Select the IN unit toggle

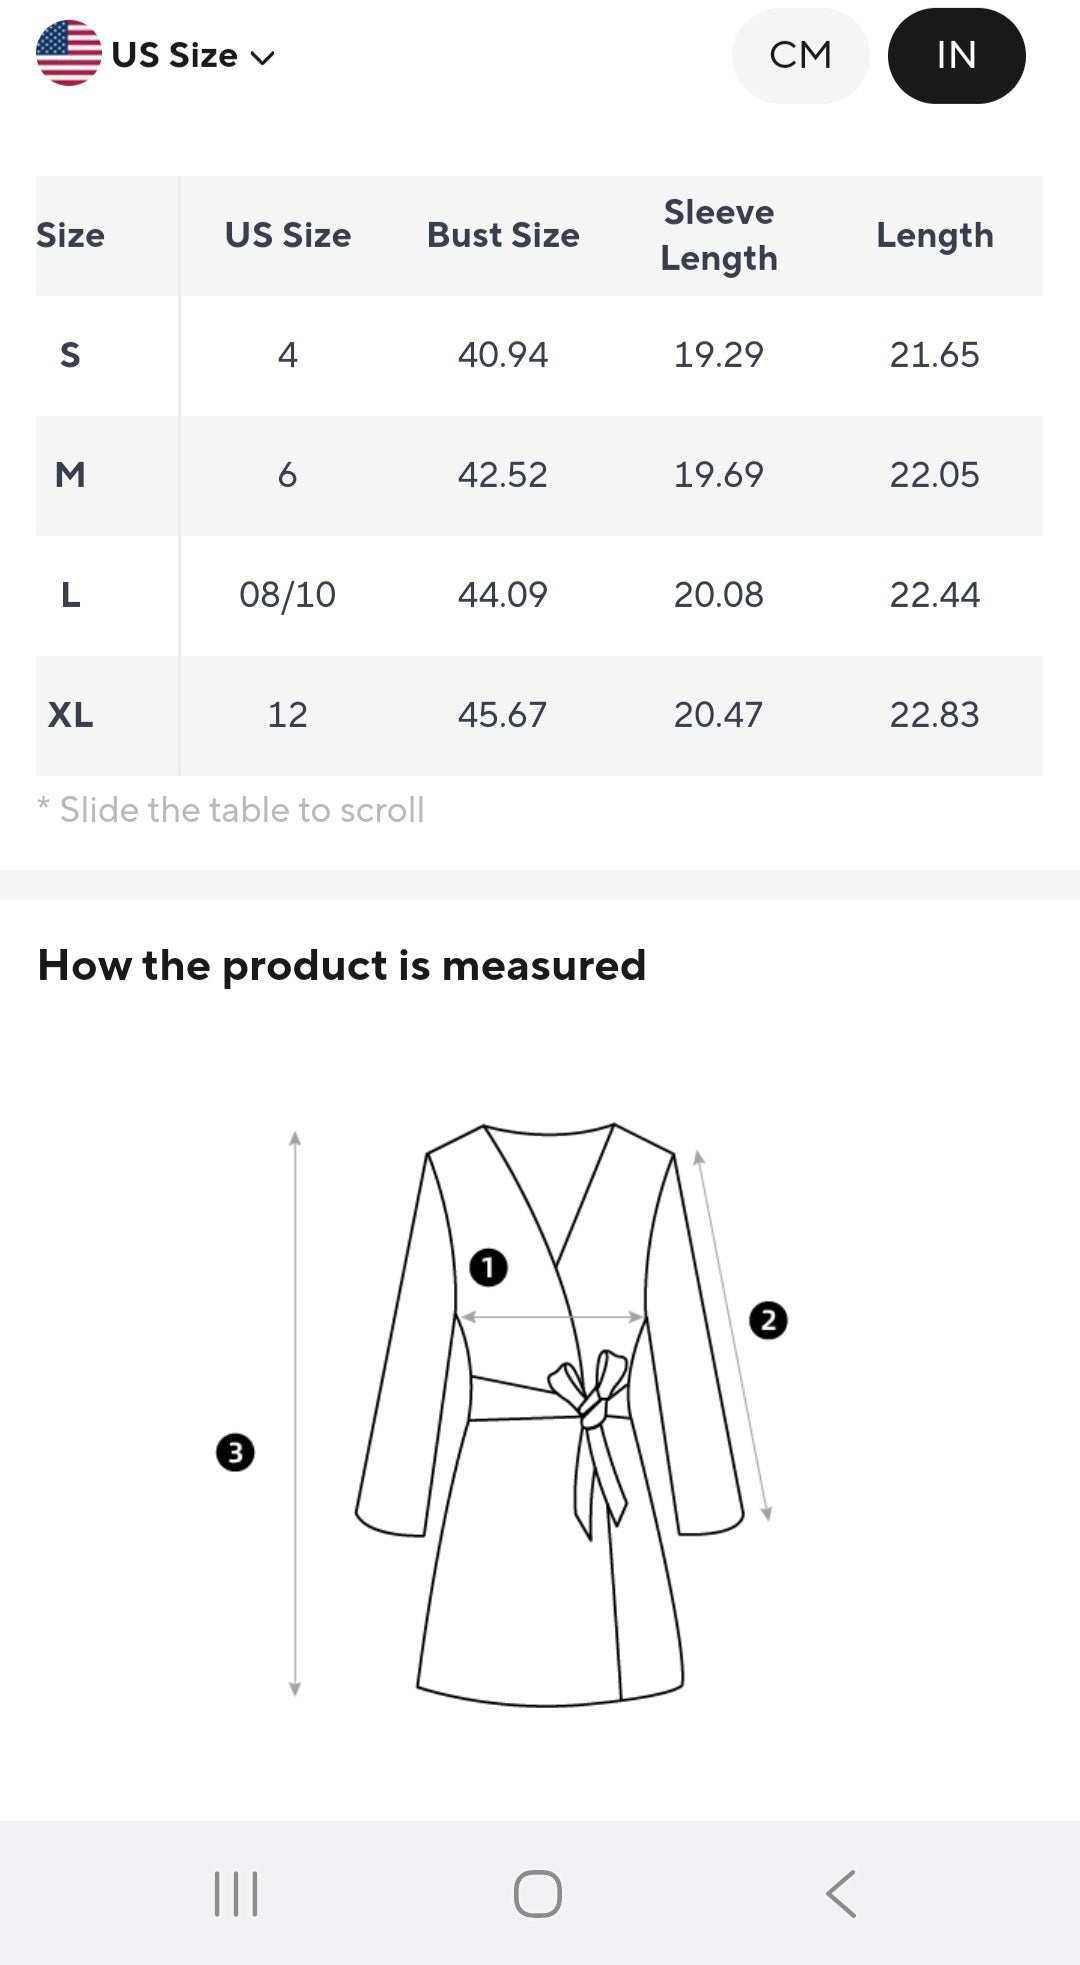(956, 55)
